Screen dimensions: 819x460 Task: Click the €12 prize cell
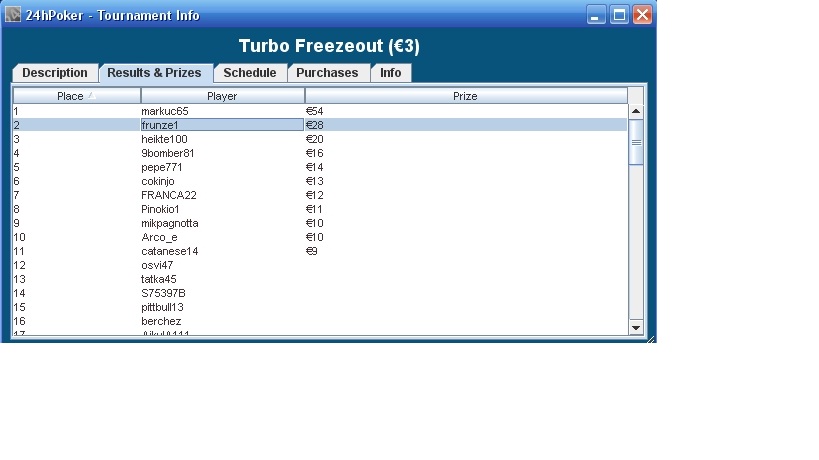point(314,195)
